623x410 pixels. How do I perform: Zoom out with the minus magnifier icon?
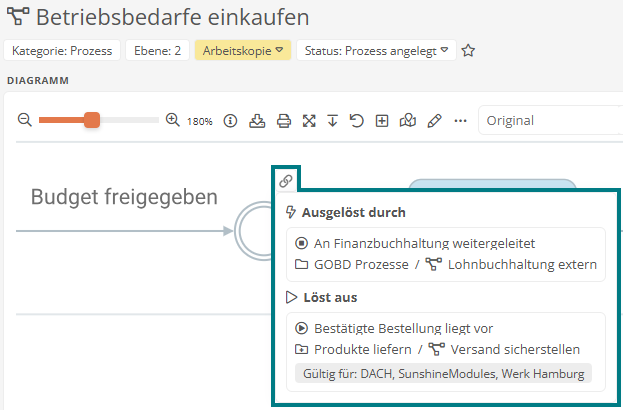25,120
